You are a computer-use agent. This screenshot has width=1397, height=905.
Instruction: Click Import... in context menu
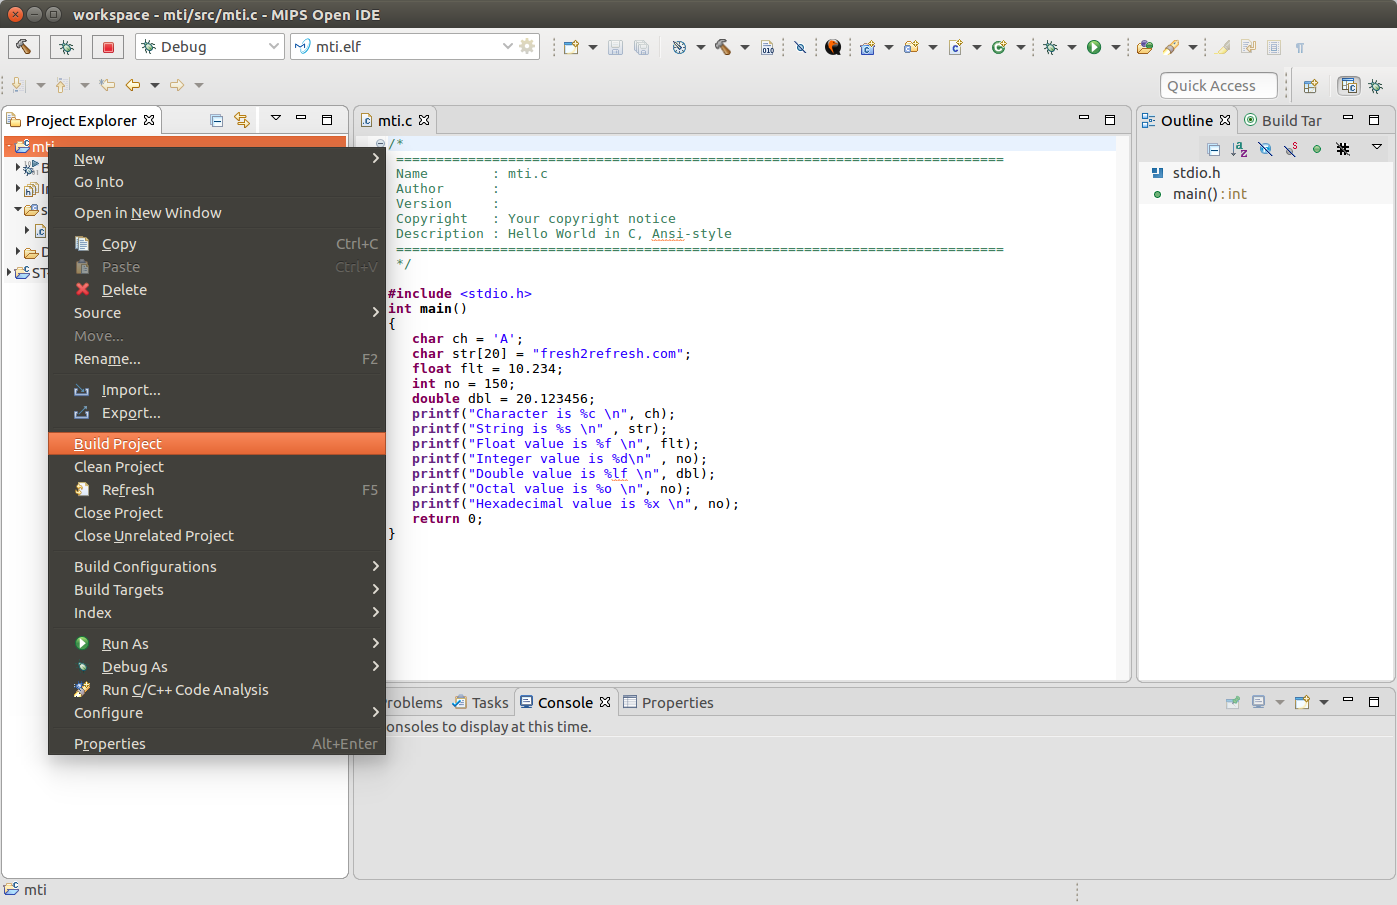217,390
